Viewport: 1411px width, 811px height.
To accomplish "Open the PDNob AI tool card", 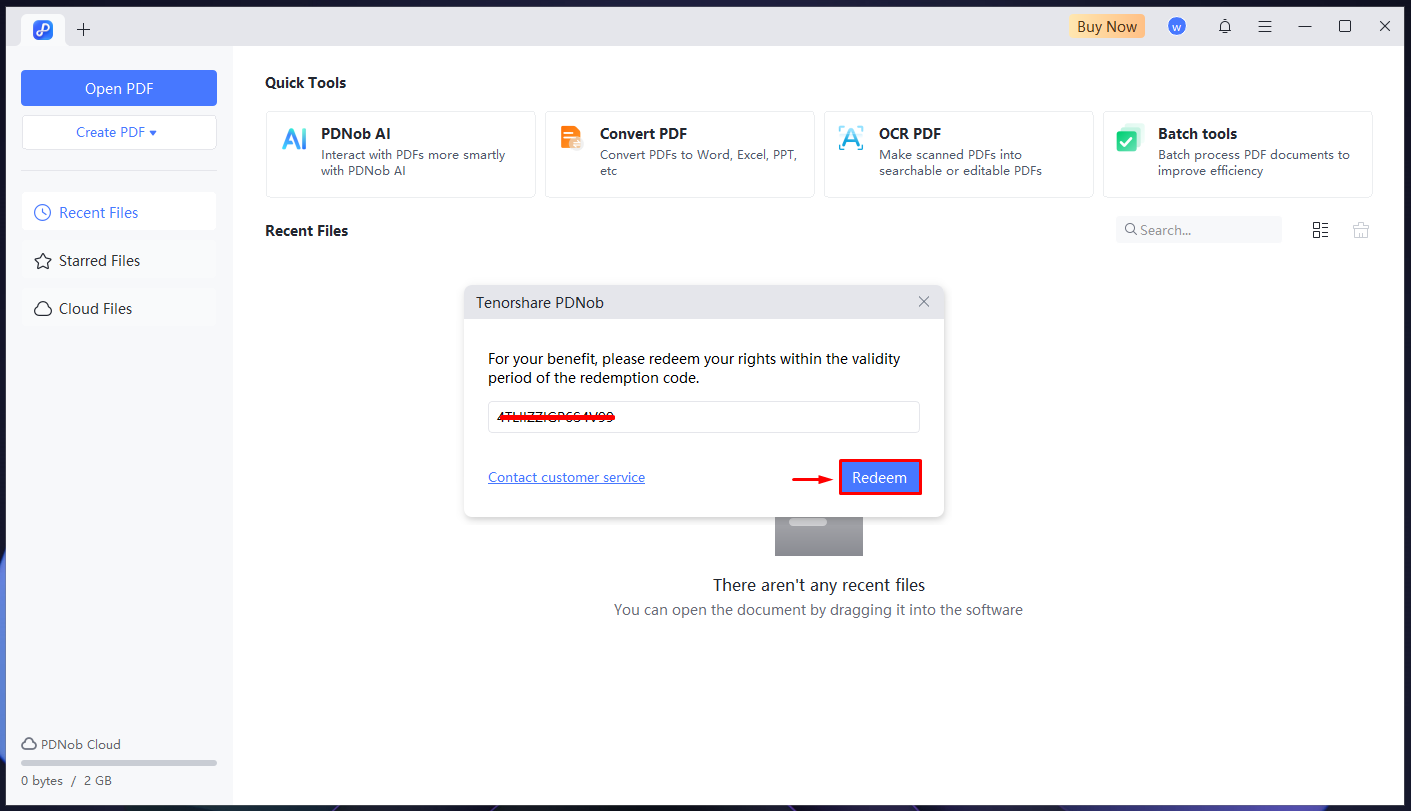I will pyautogui.click(x=401, y=154).
